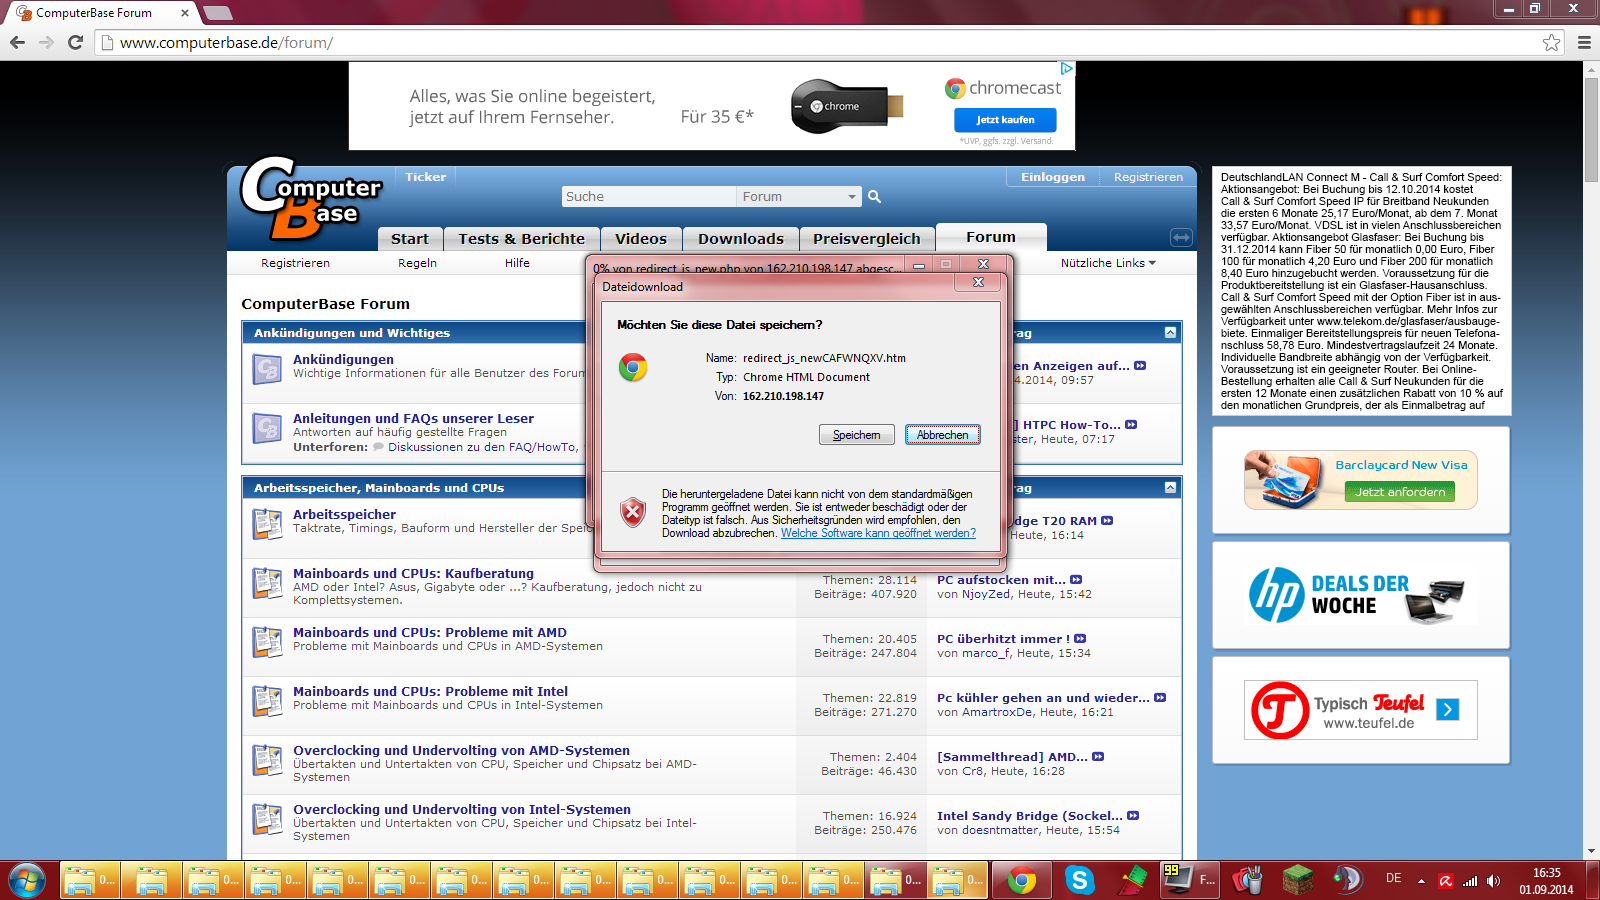1600x900 pixels.
Task: Open Overclocking und Undervolting von Intel-Systemen
Action: coord(462,809)
